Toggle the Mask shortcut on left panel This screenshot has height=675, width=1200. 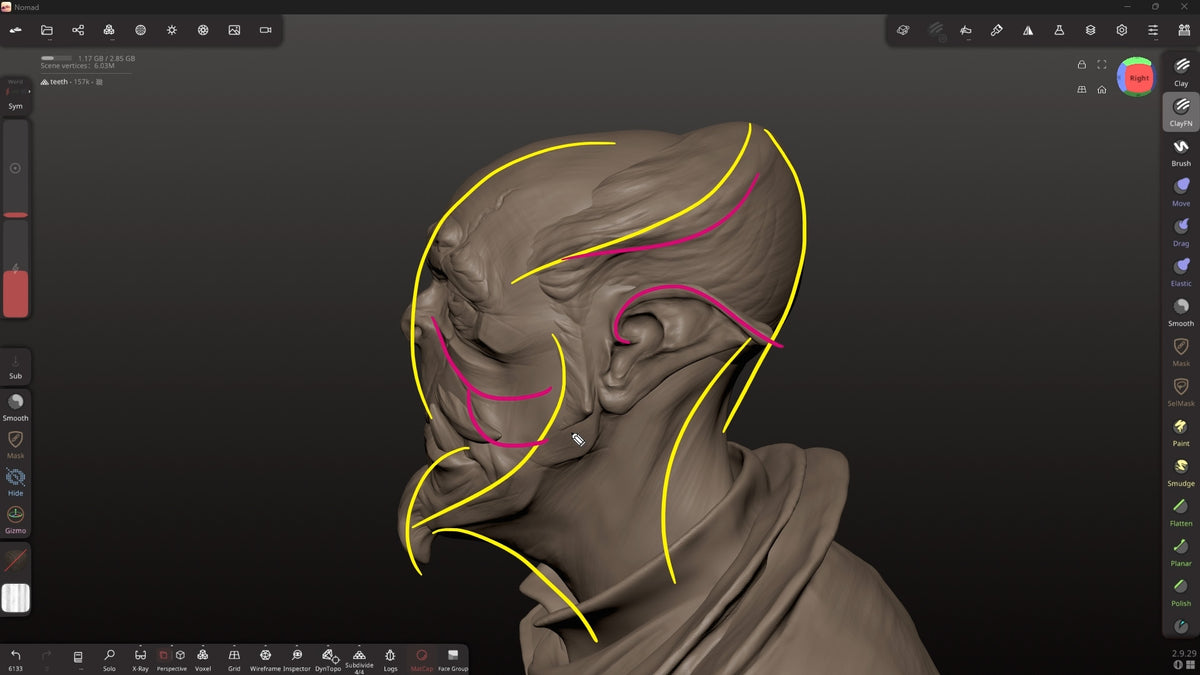pyautogui.click(x=16, y=444)
